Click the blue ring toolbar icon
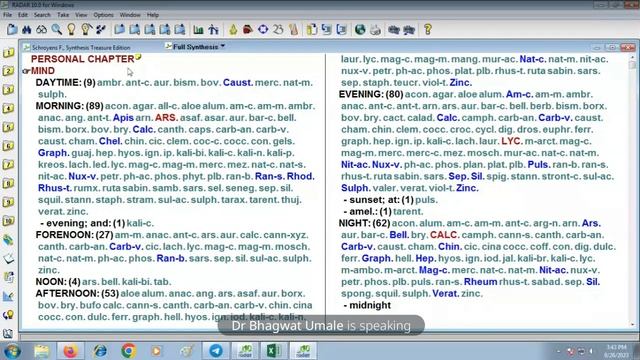The height and width of the screenshot is (360, 640). coord(263,29)
